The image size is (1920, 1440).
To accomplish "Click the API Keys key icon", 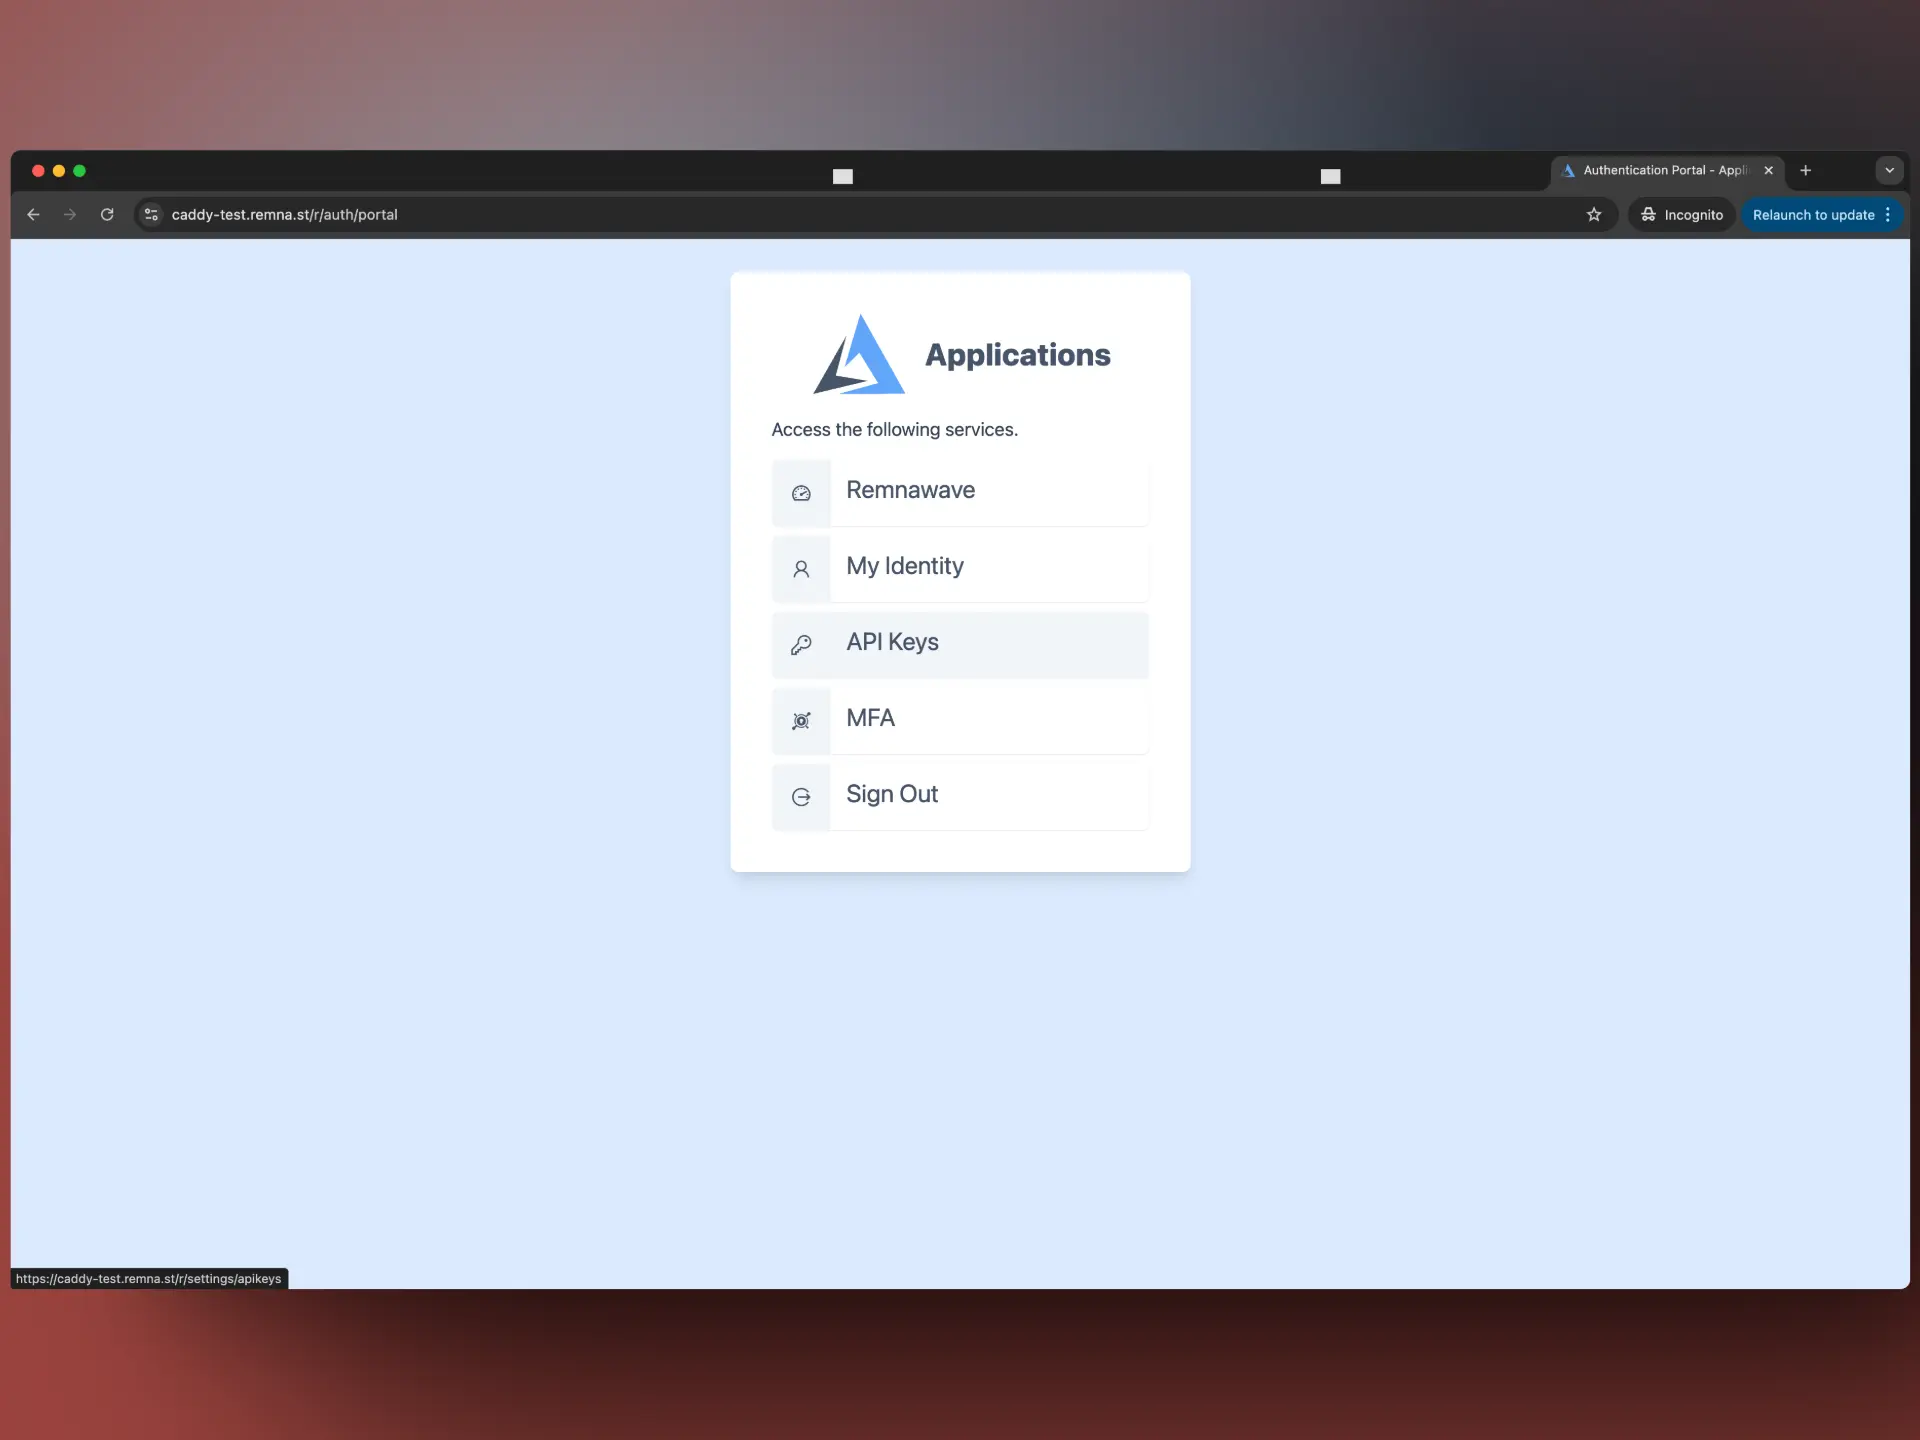I will click(x=801, y=645).
